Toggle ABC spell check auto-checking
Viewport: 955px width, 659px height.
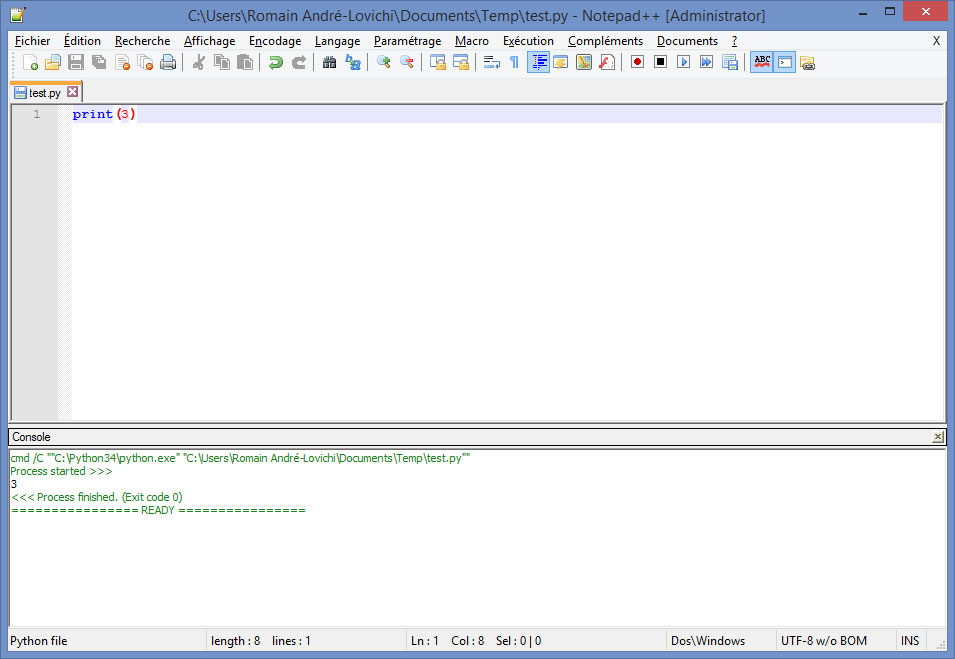coord(761,62)
